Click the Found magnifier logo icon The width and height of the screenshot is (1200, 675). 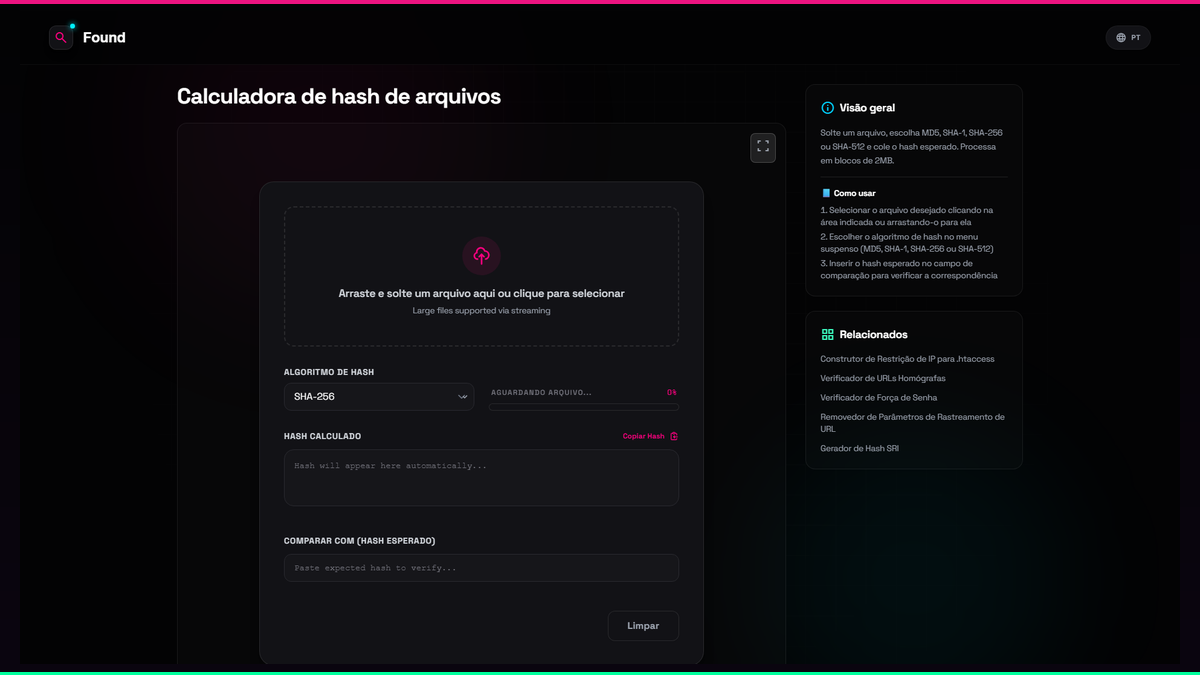coord(61,37)
